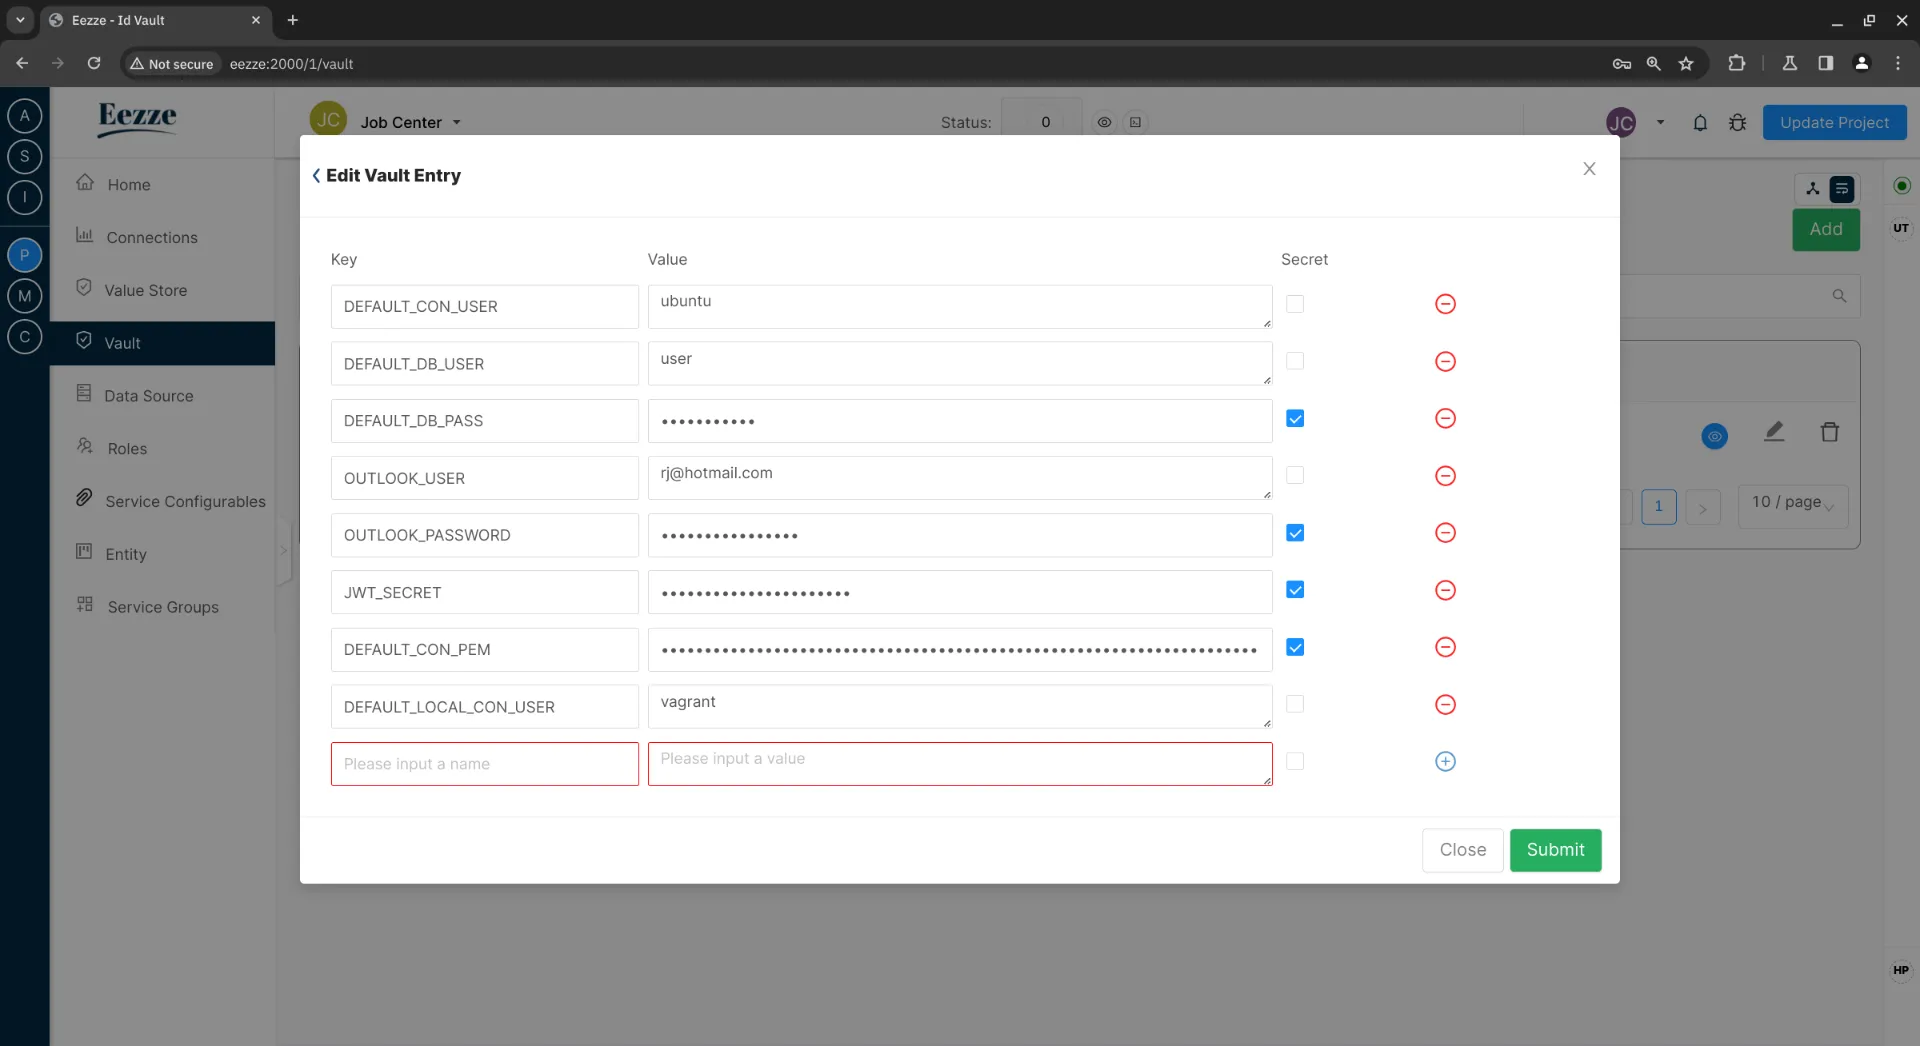Select the Eezze - Id Vault browser tab
The image size is (1920, 1046).
tap(150, 20)
